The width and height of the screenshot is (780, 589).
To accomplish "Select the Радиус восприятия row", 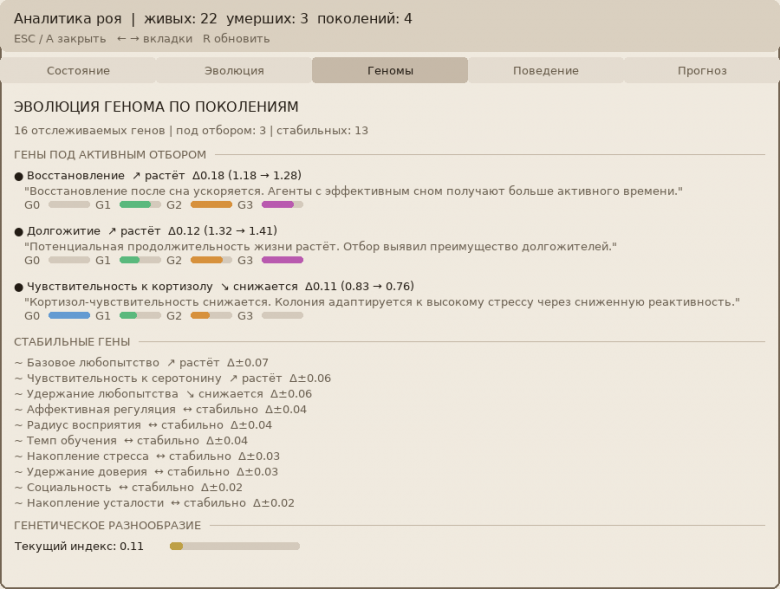I will (x=143, y=425).
